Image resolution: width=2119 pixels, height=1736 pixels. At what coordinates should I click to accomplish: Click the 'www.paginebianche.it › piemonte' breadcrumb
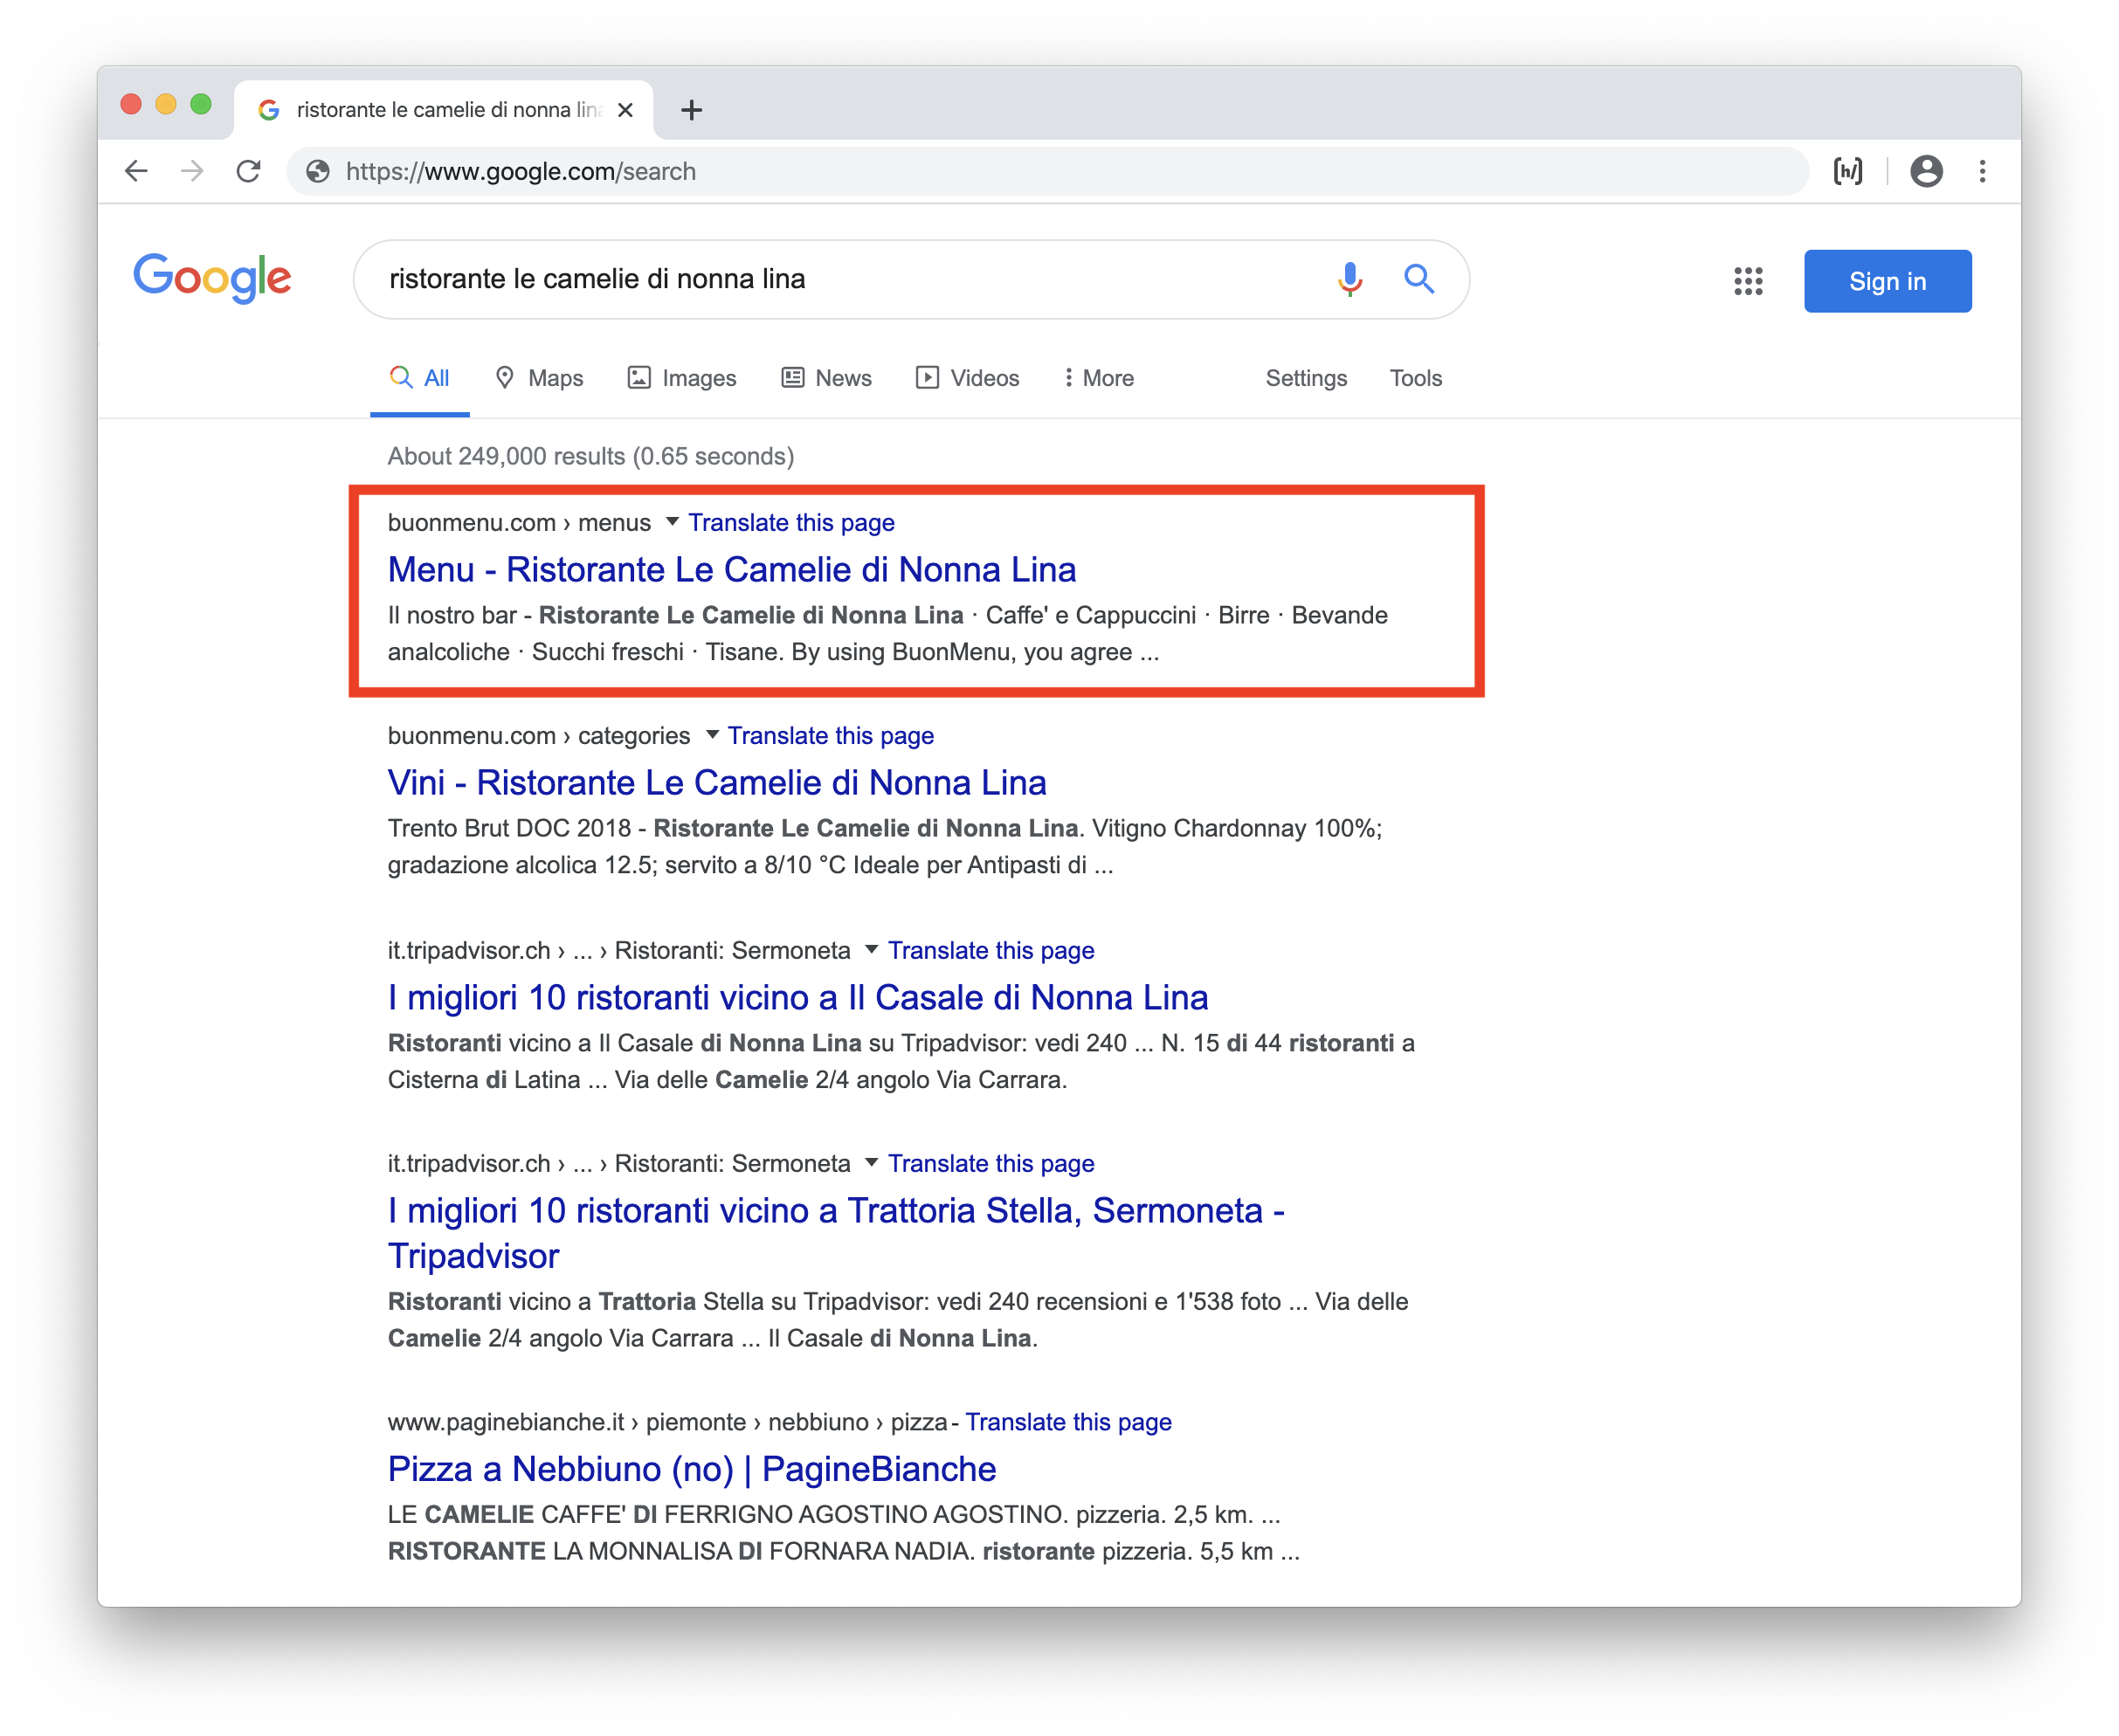pos(566,1422)
